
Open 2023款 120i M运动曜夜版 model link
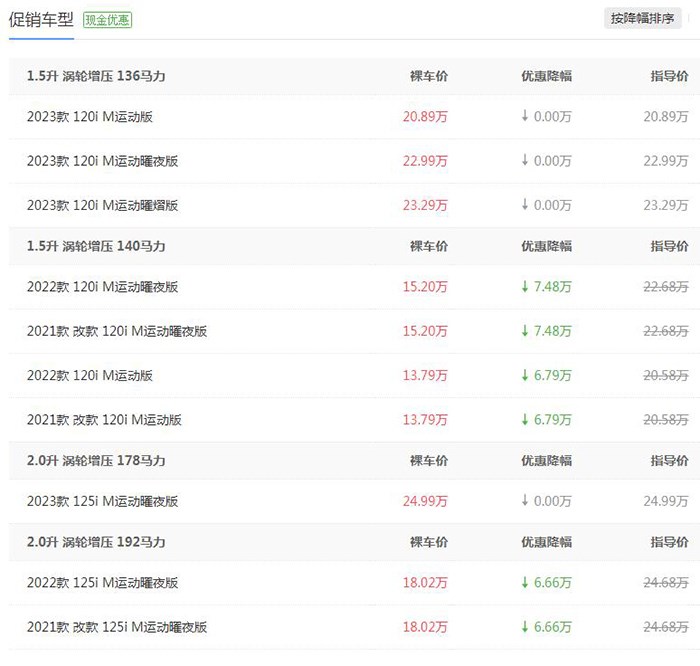point(102,161)
